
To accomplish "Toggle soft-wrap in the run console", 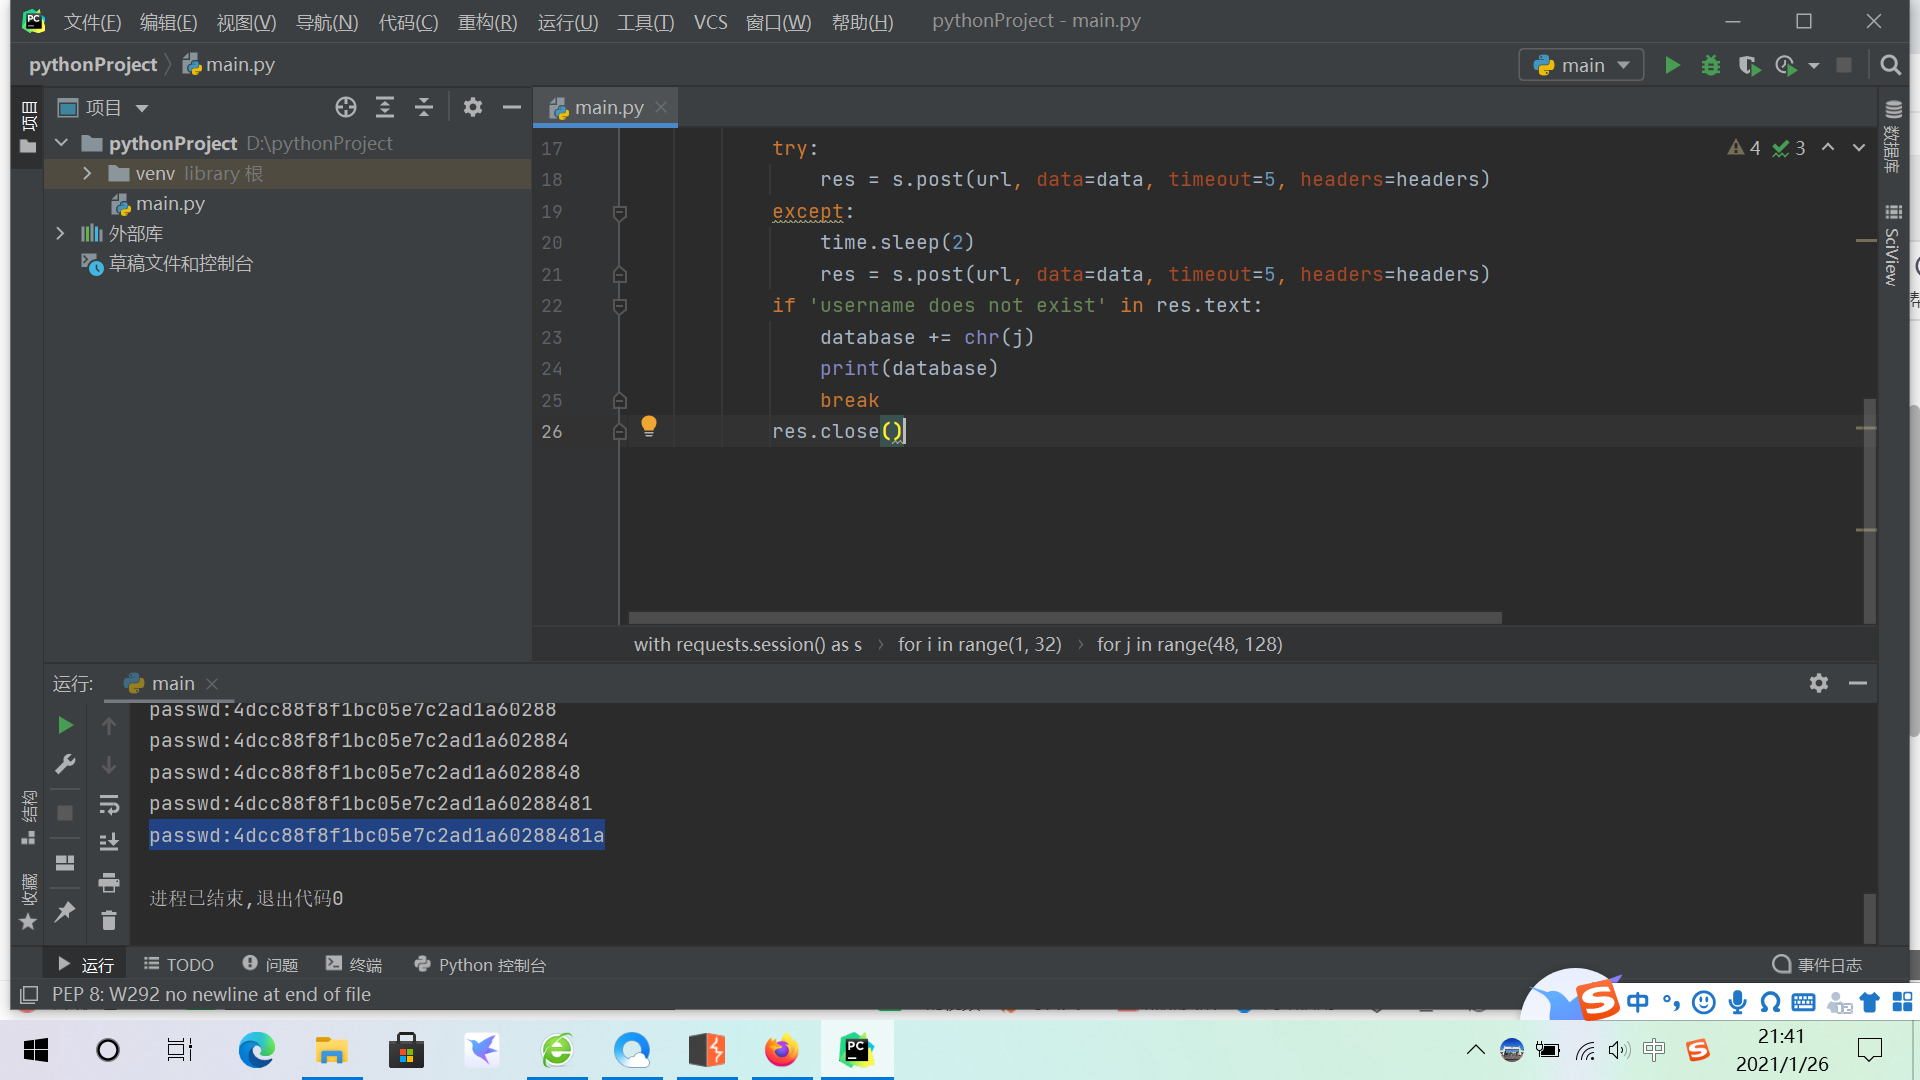I will point(109,804).
